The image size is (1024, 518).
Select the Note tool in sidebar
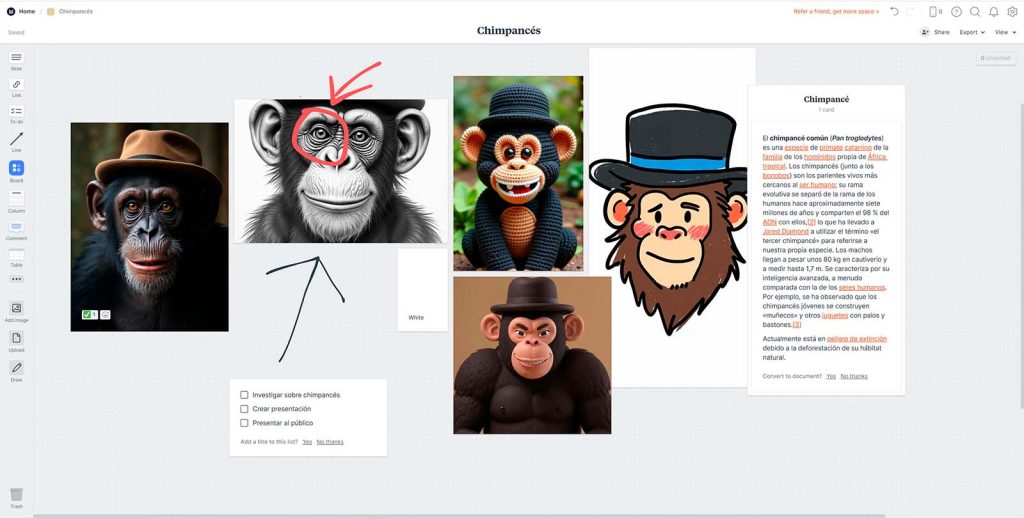[x=16, y=58]
